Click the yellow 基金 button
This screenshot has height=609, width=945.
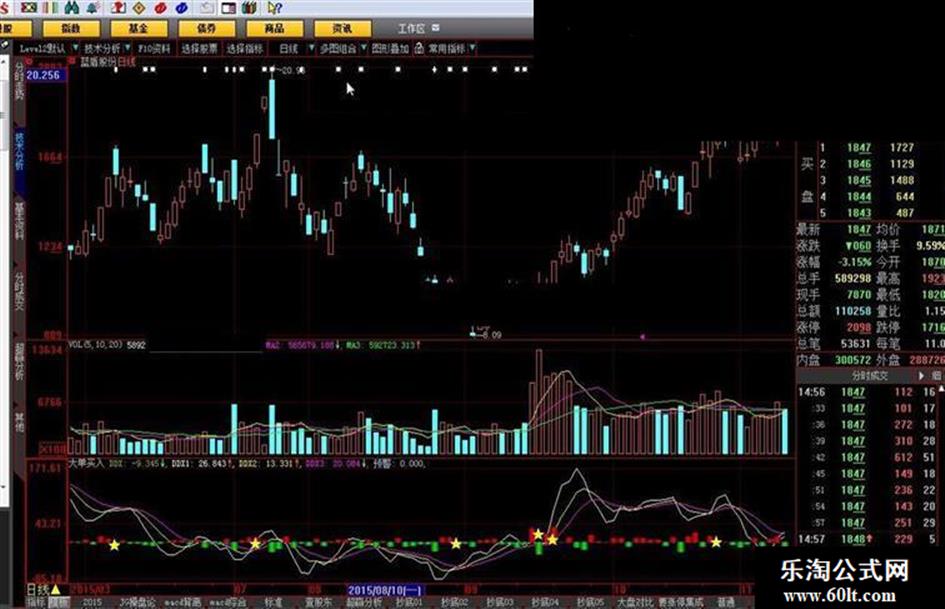[x=139, y=28]
